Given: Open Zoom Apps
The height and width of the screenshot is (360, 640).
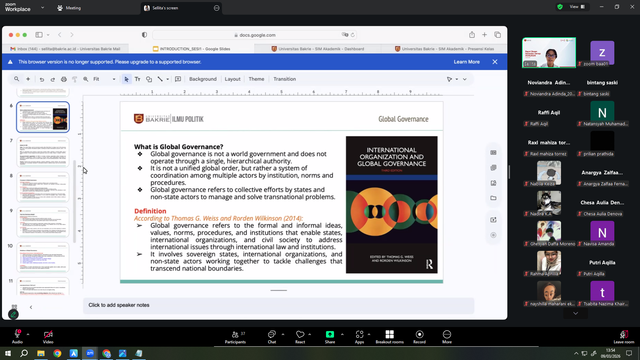Looking at the screenshot, I should tap(359, 337).
